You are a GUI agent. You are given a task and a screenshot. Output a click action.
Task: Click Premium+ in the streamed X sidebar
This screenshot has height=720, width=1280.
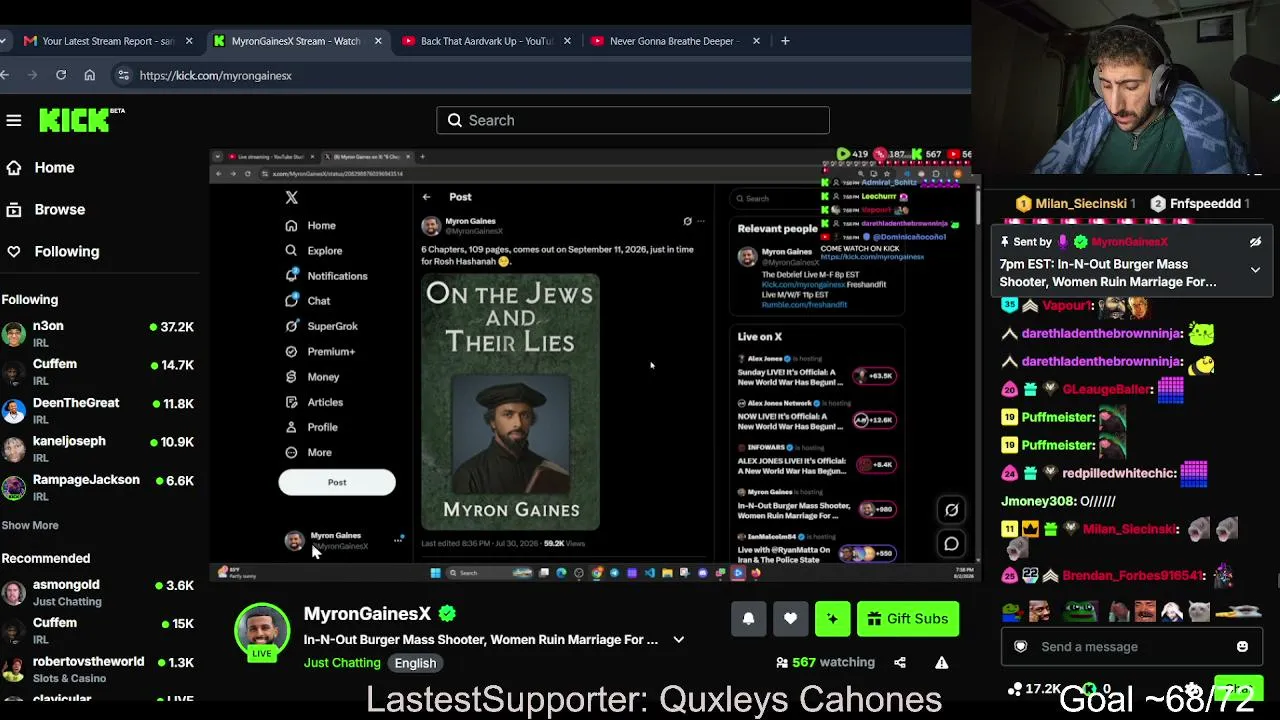click(x=320, y=352)
